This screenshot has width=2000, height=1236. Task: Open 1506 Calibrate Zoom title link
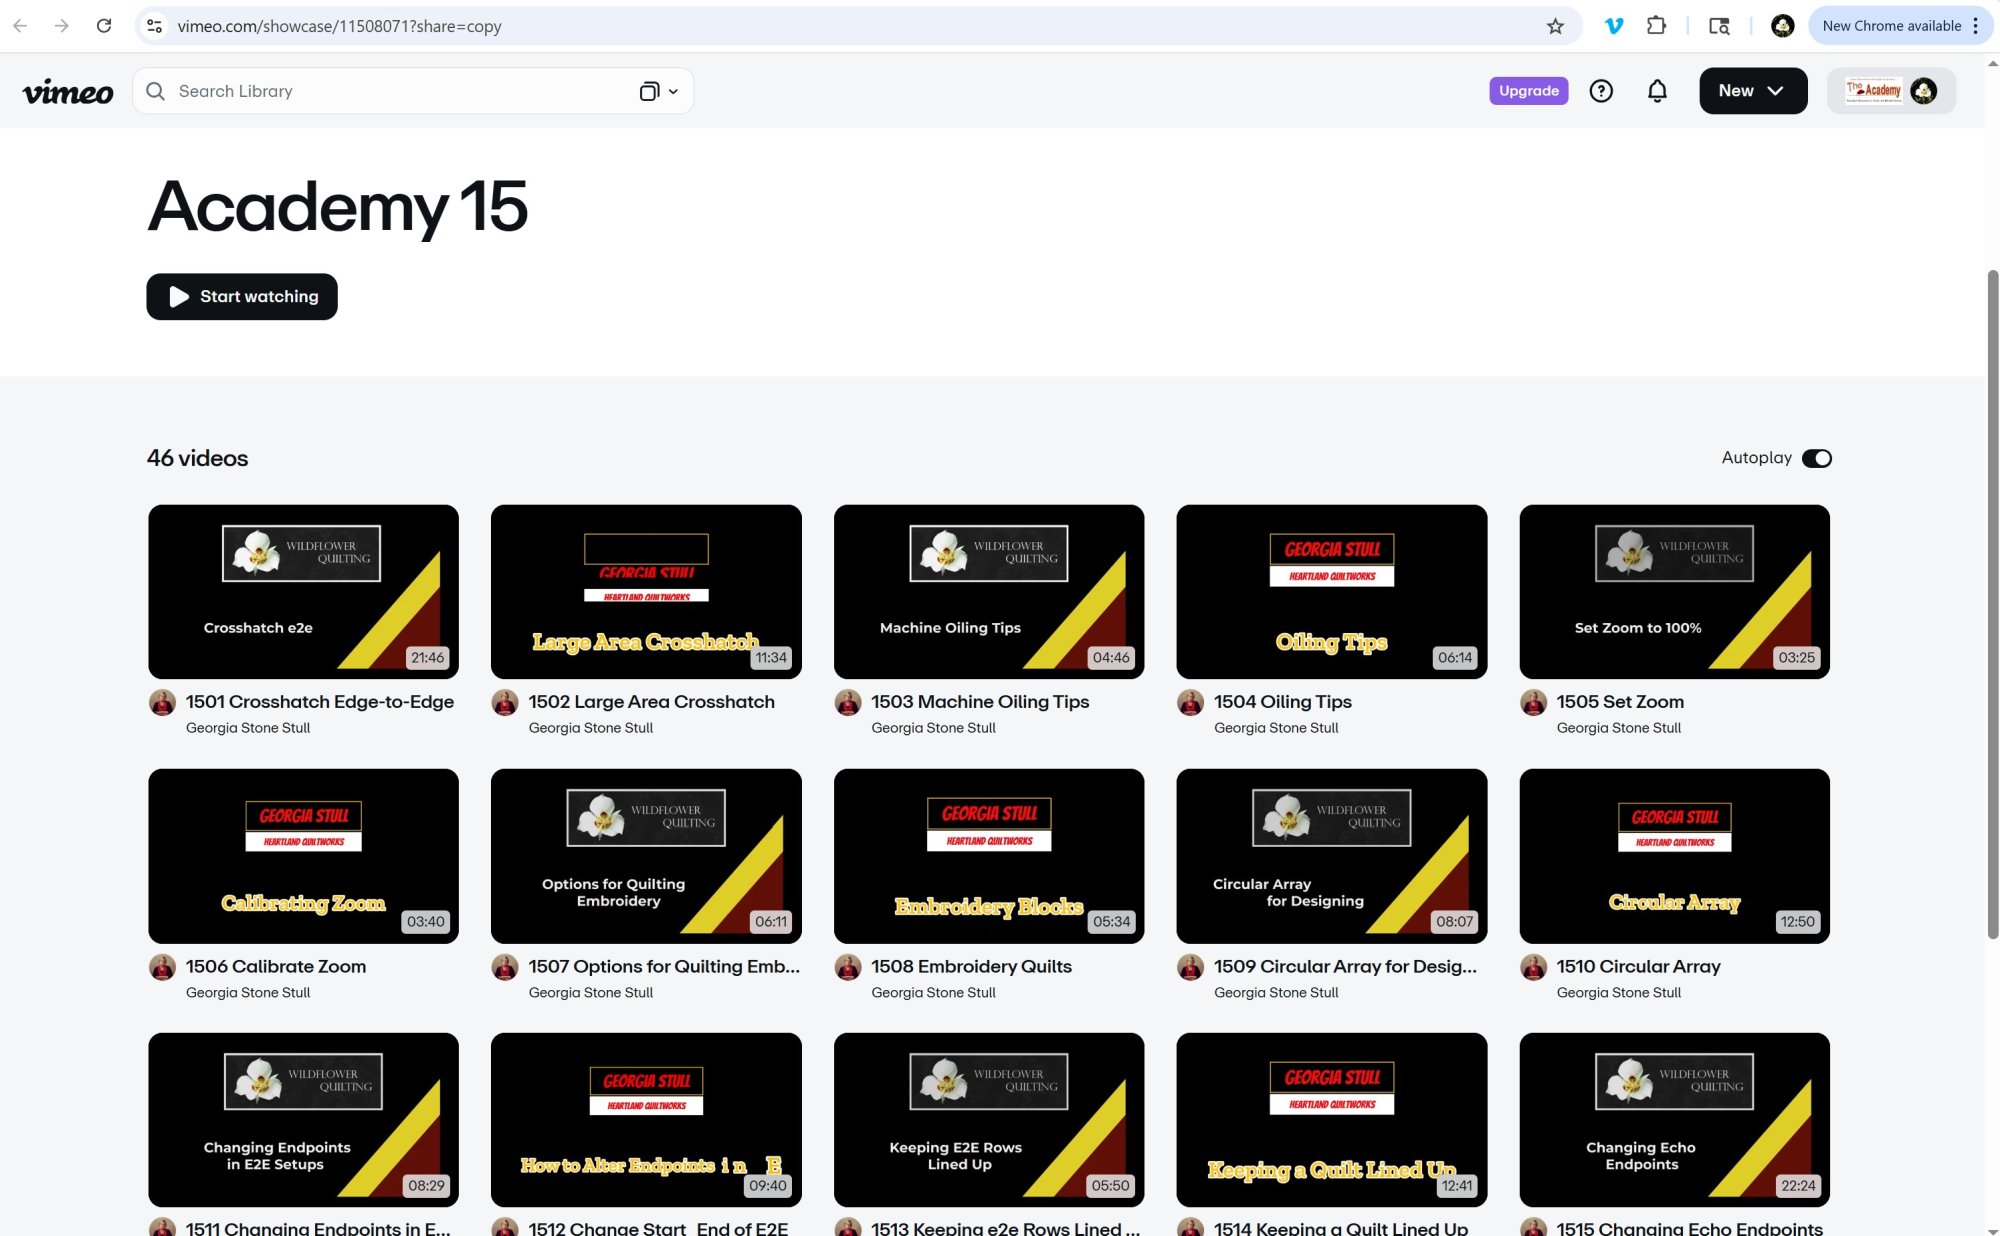[276, 967]
